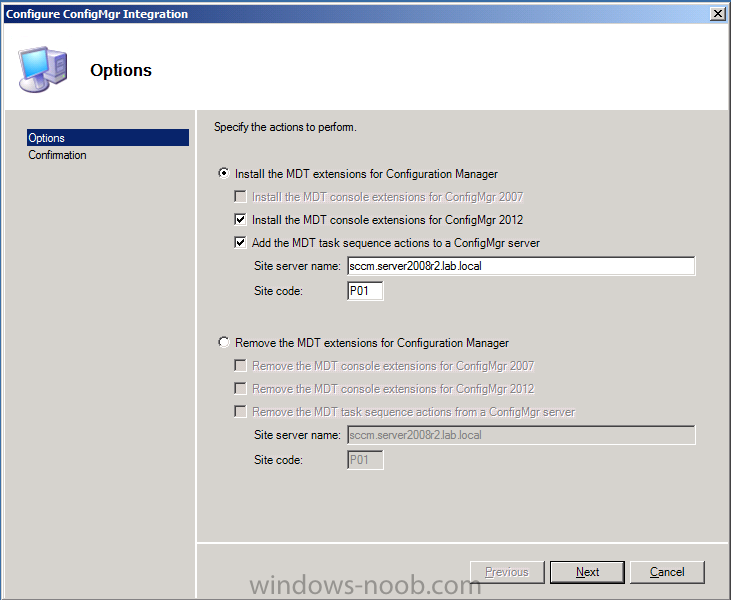Focus the install Site server name field
This screenshot has height=600, width=731.
[x=521, y=266]
